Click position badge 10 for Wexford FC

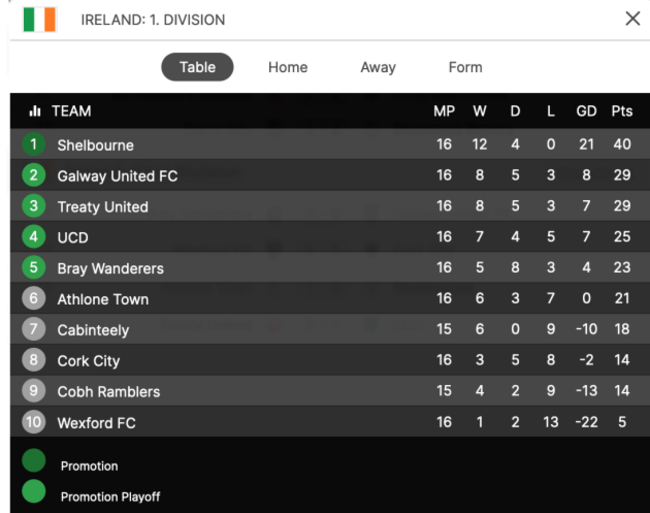pyautogui.click(x=34, y=422)
